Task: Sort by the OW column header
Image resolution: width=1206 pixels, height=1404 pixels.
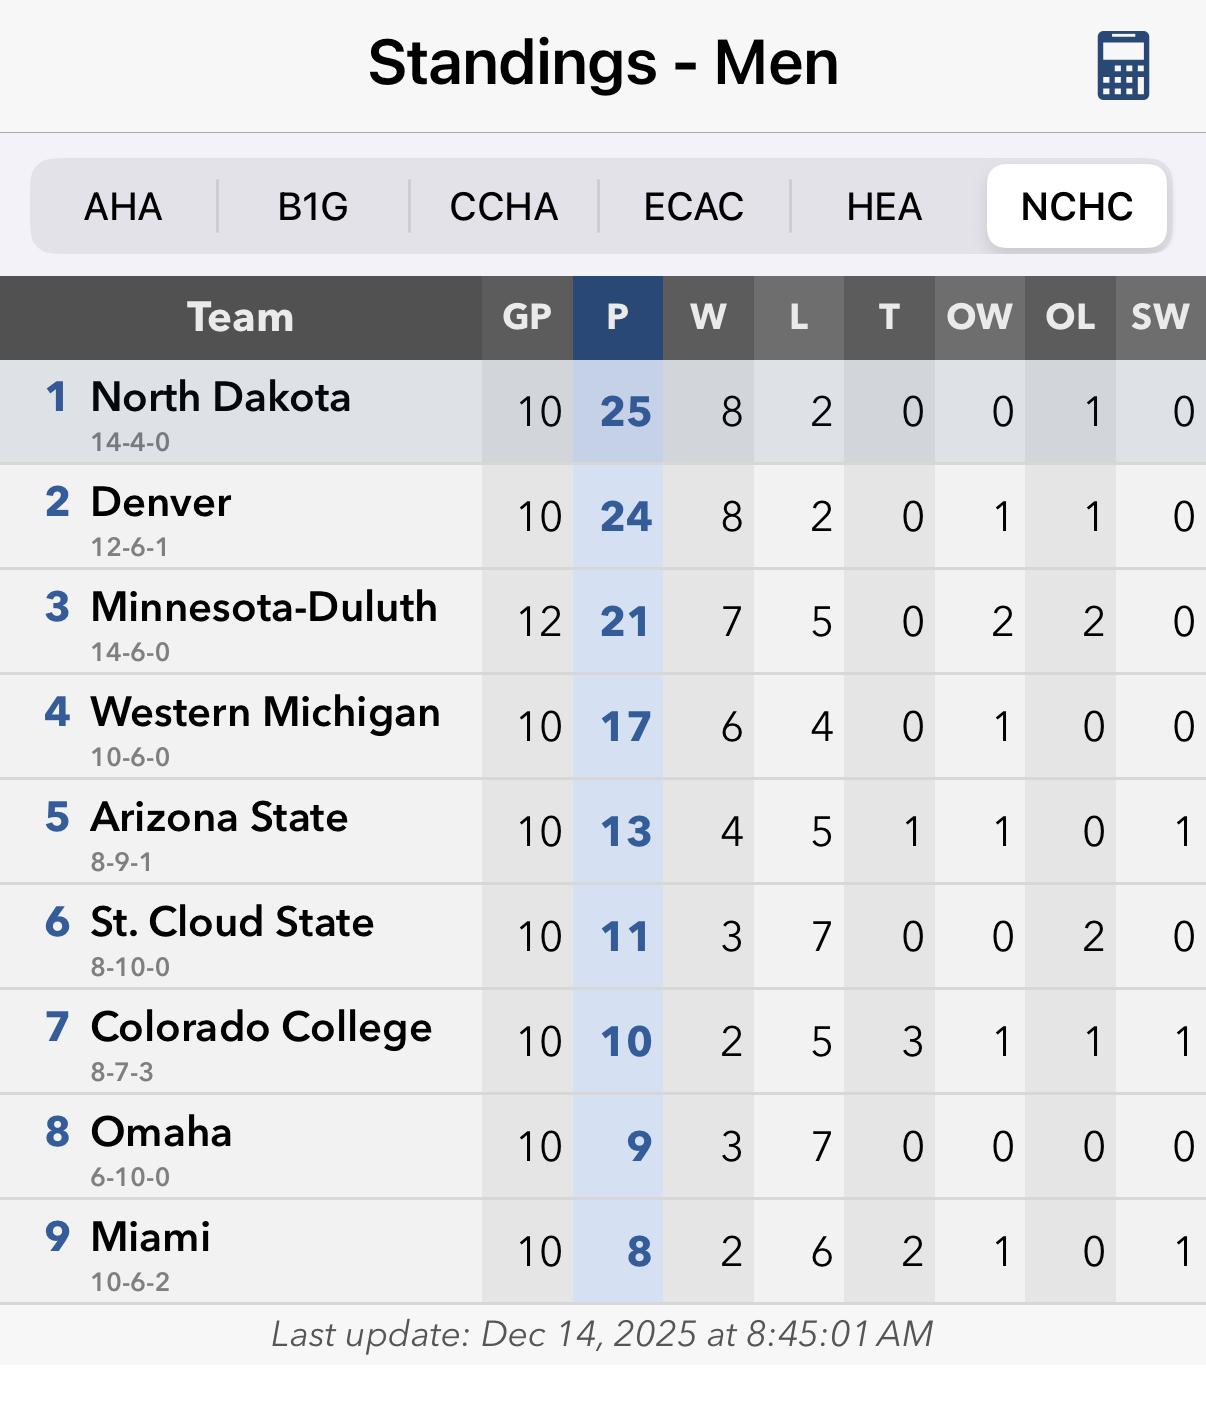Action: [979, 317]
